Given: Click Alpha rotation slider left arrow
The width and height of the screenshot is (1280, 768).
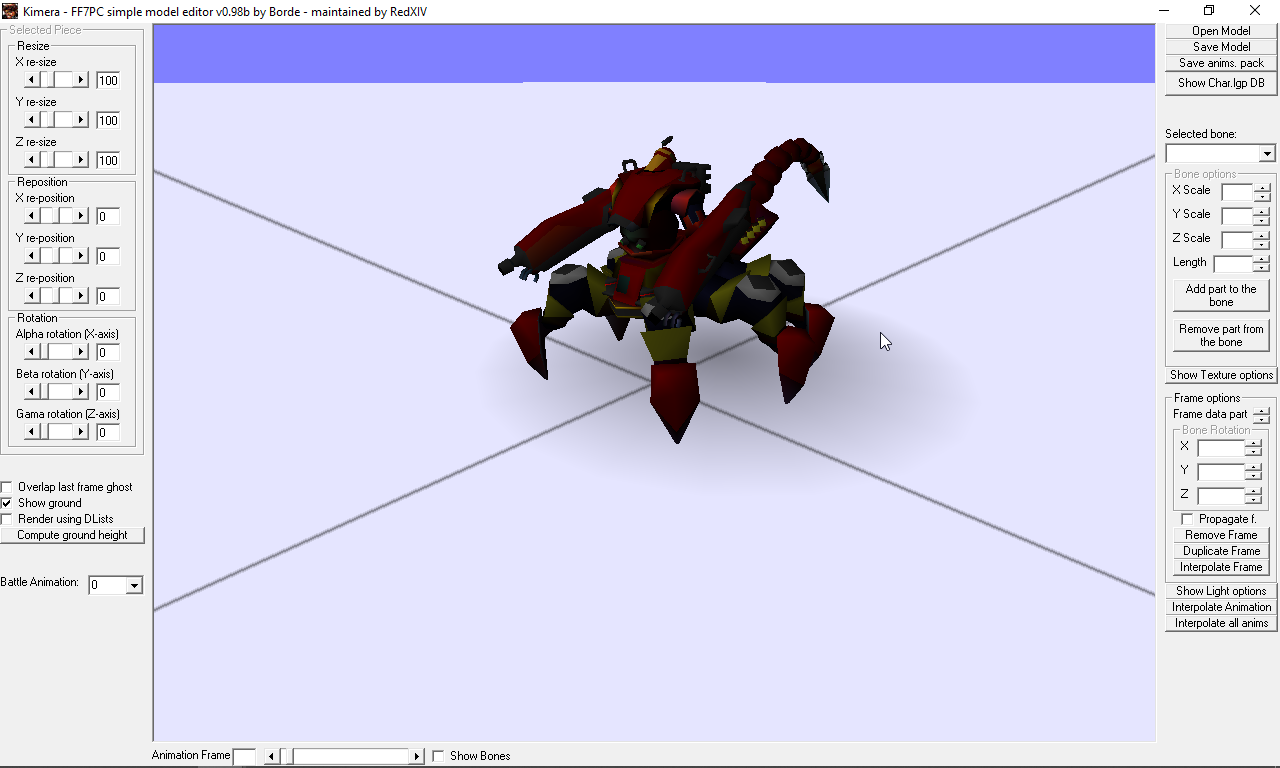Looking at the screenshot, I should (32, 352).
